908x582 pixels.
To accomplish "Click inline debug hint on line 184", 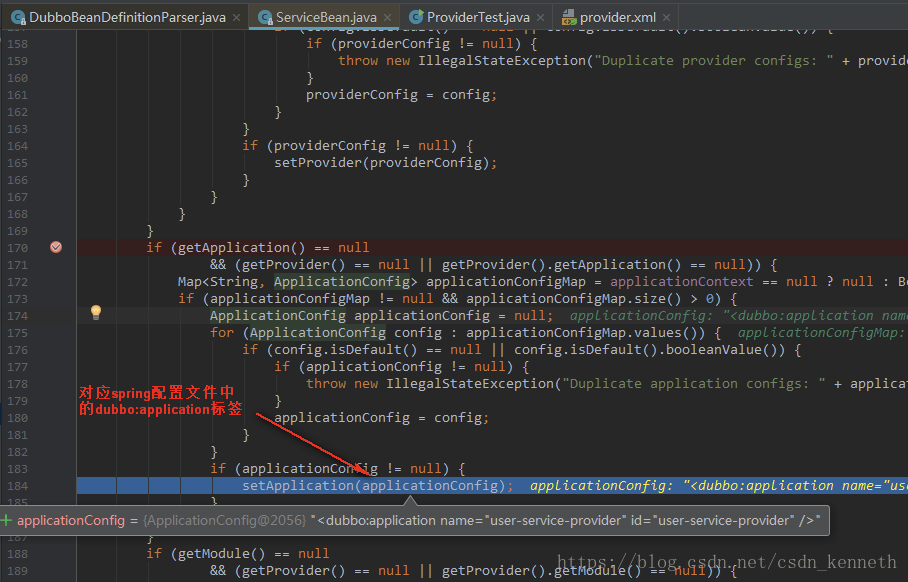I will (x=718, y=485).
